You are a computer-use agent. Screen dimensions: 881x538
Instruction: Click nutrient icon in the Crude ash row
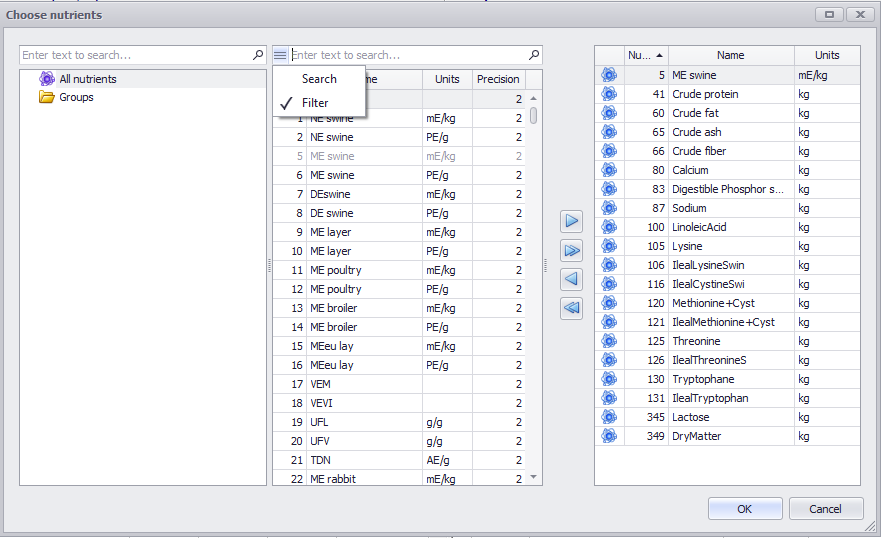(609, 132)
